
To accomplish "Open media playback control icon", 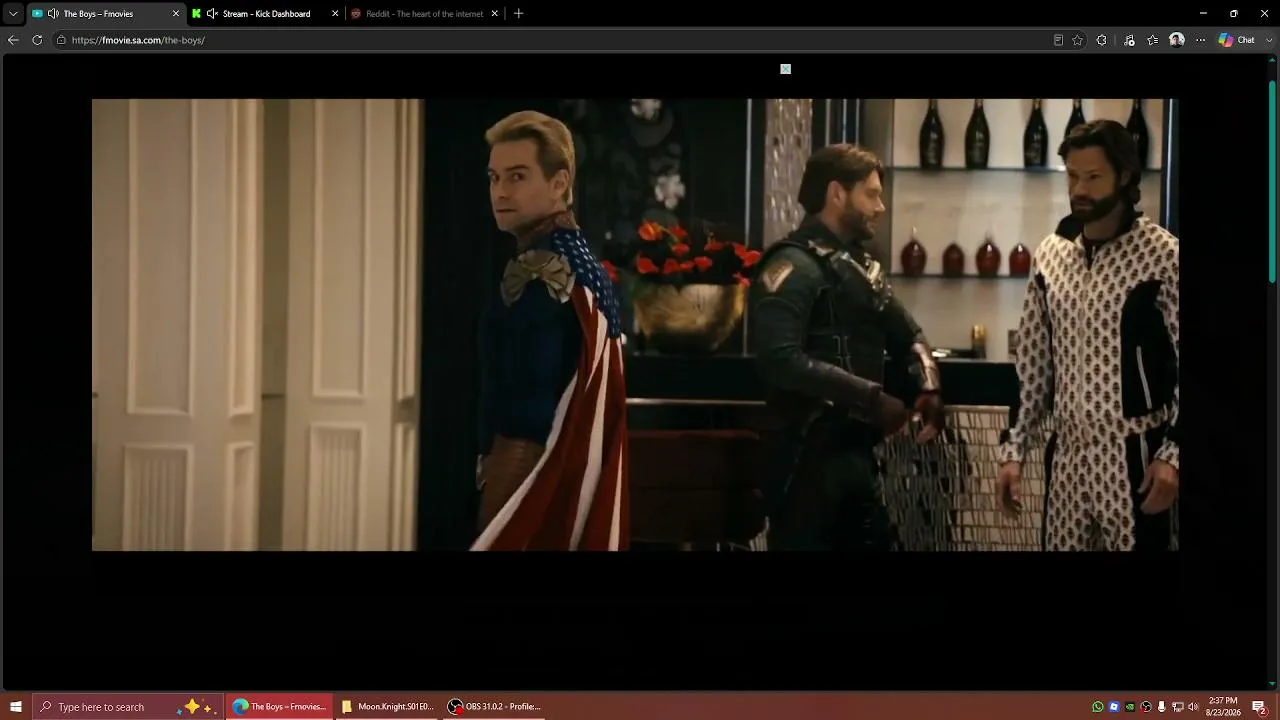I will [x=1129, y=40].
